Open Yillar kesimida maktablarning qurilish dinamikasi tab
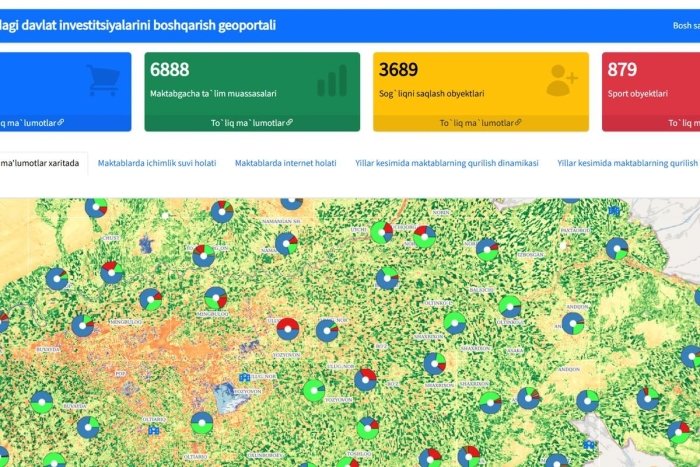 pos(447,163)
